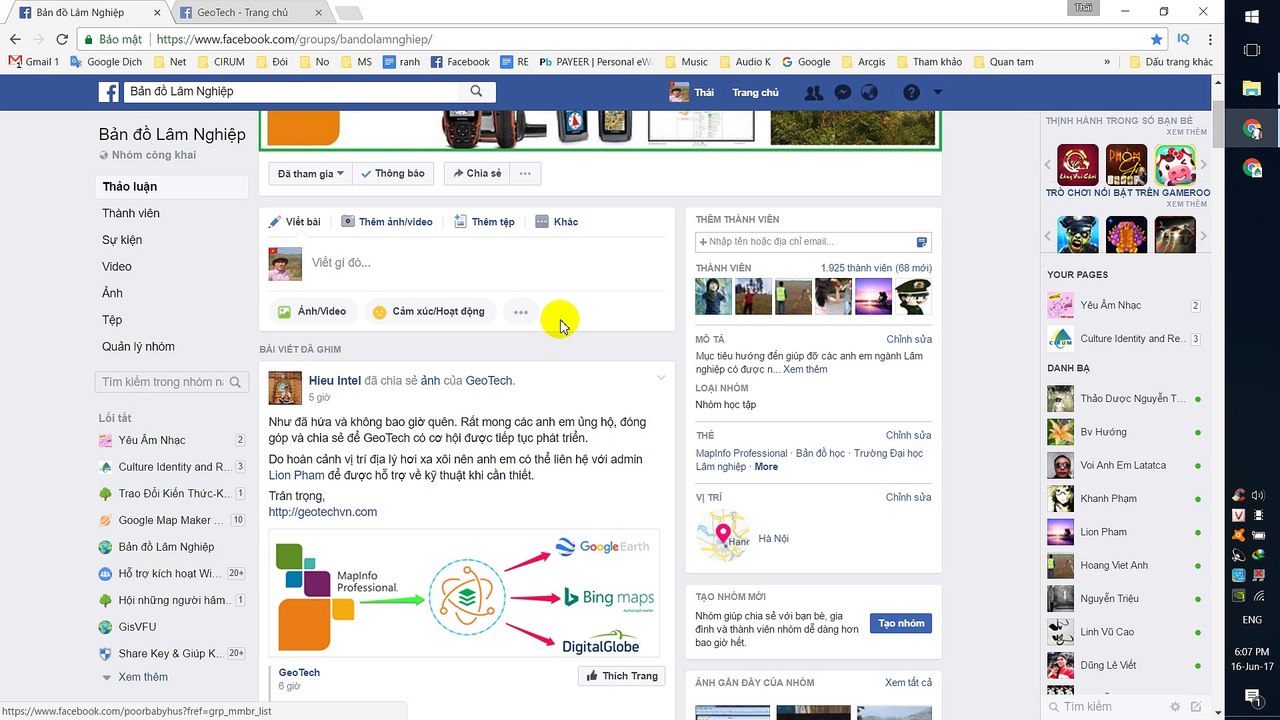Show more bookmarks with the overflow chevron

click(1107, 62)
